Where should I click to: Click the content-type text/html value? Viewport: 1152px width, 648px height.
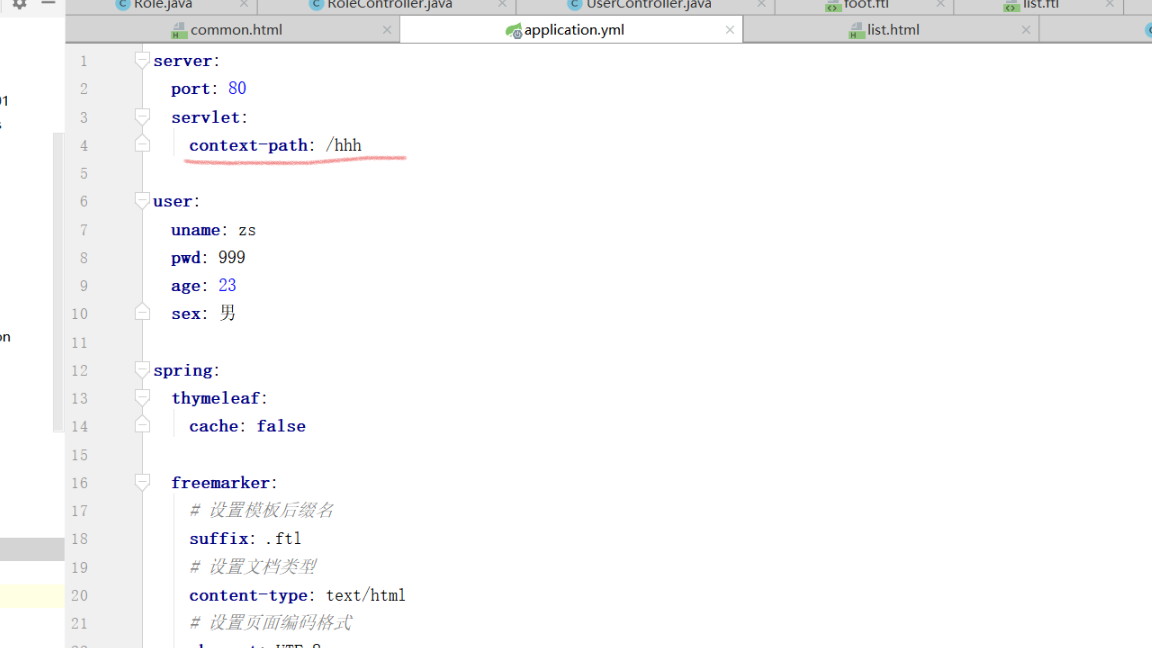[x=366, y=595]
